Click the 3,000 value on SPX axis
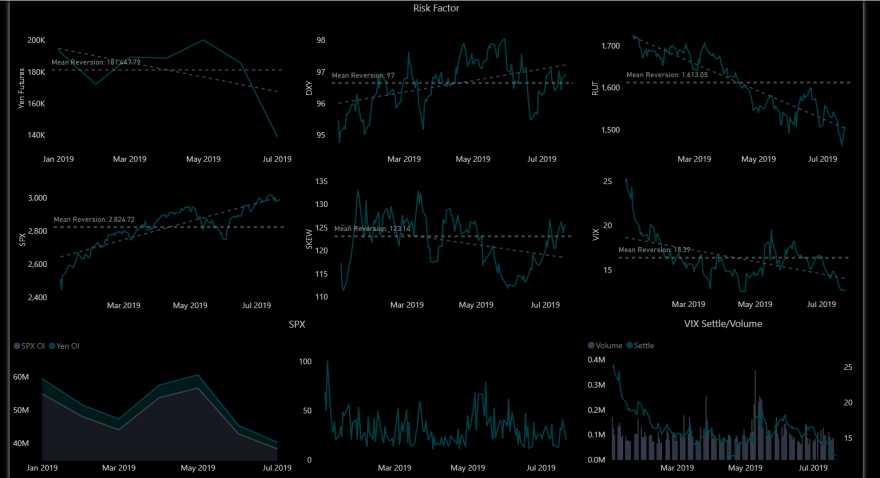 (x=37, y=198)
